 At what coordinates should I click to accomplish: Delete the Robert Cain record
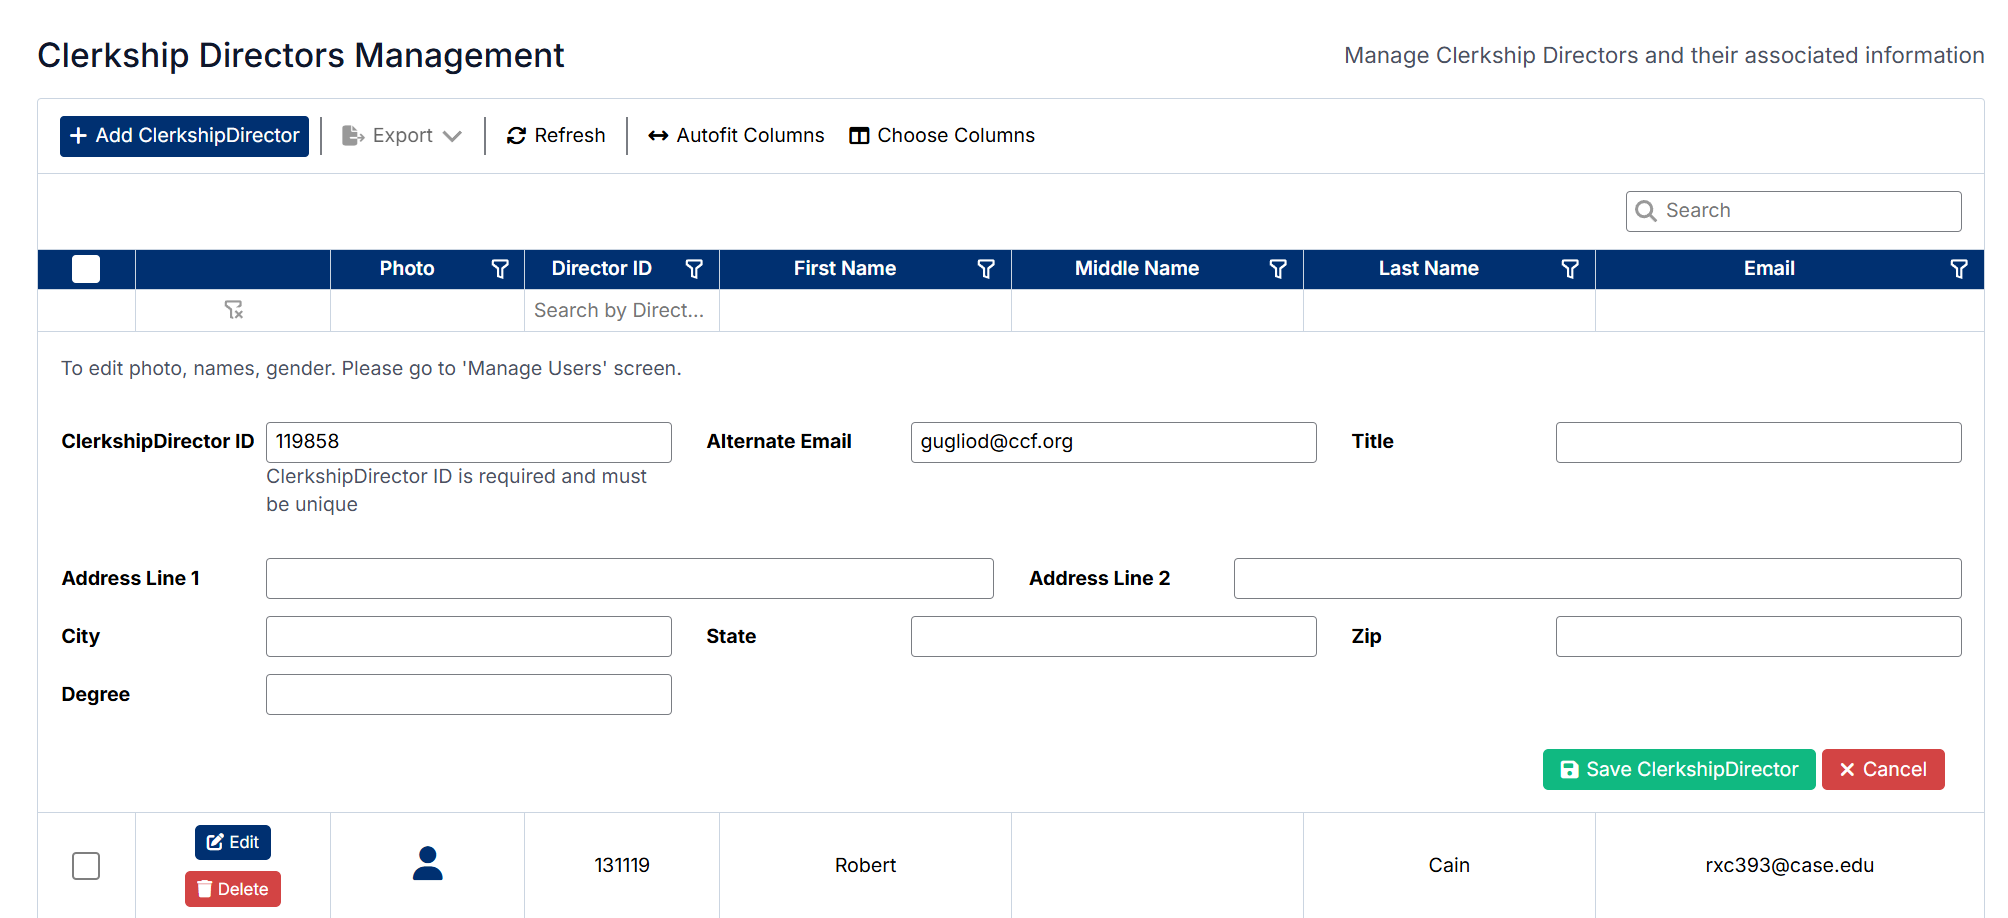233,889
